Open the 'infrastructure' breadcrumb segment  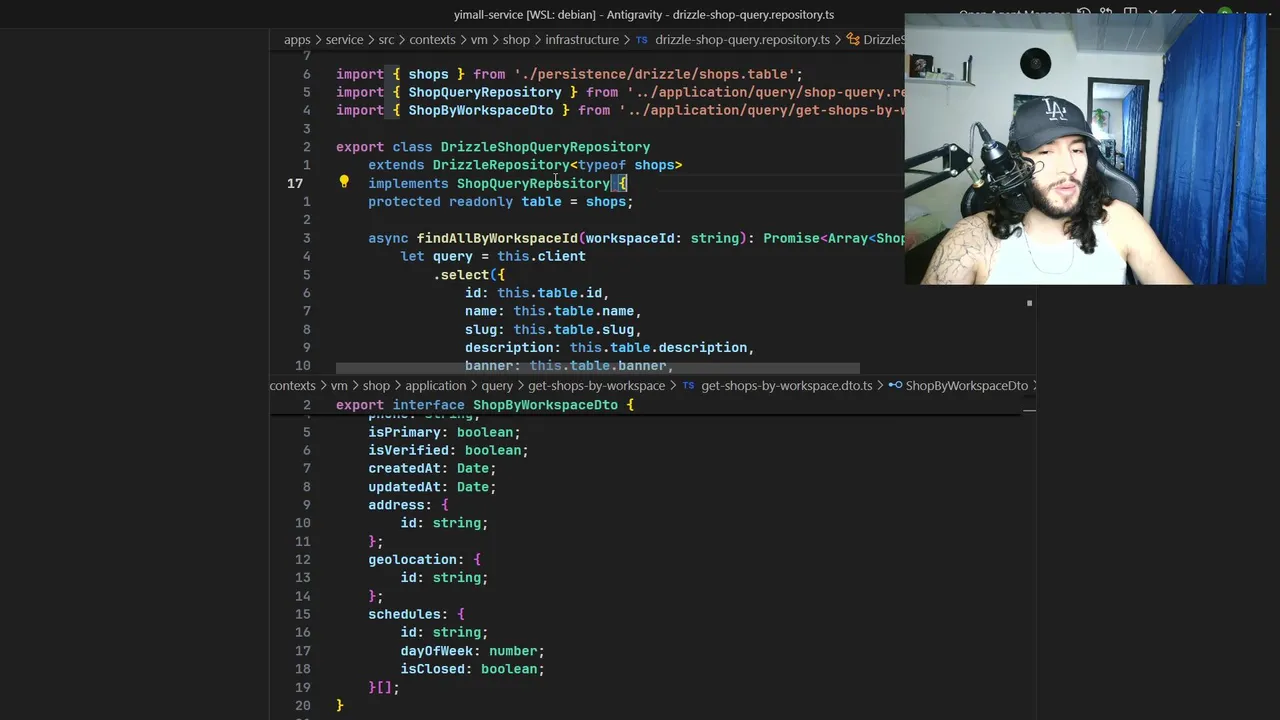coord(582,40)
